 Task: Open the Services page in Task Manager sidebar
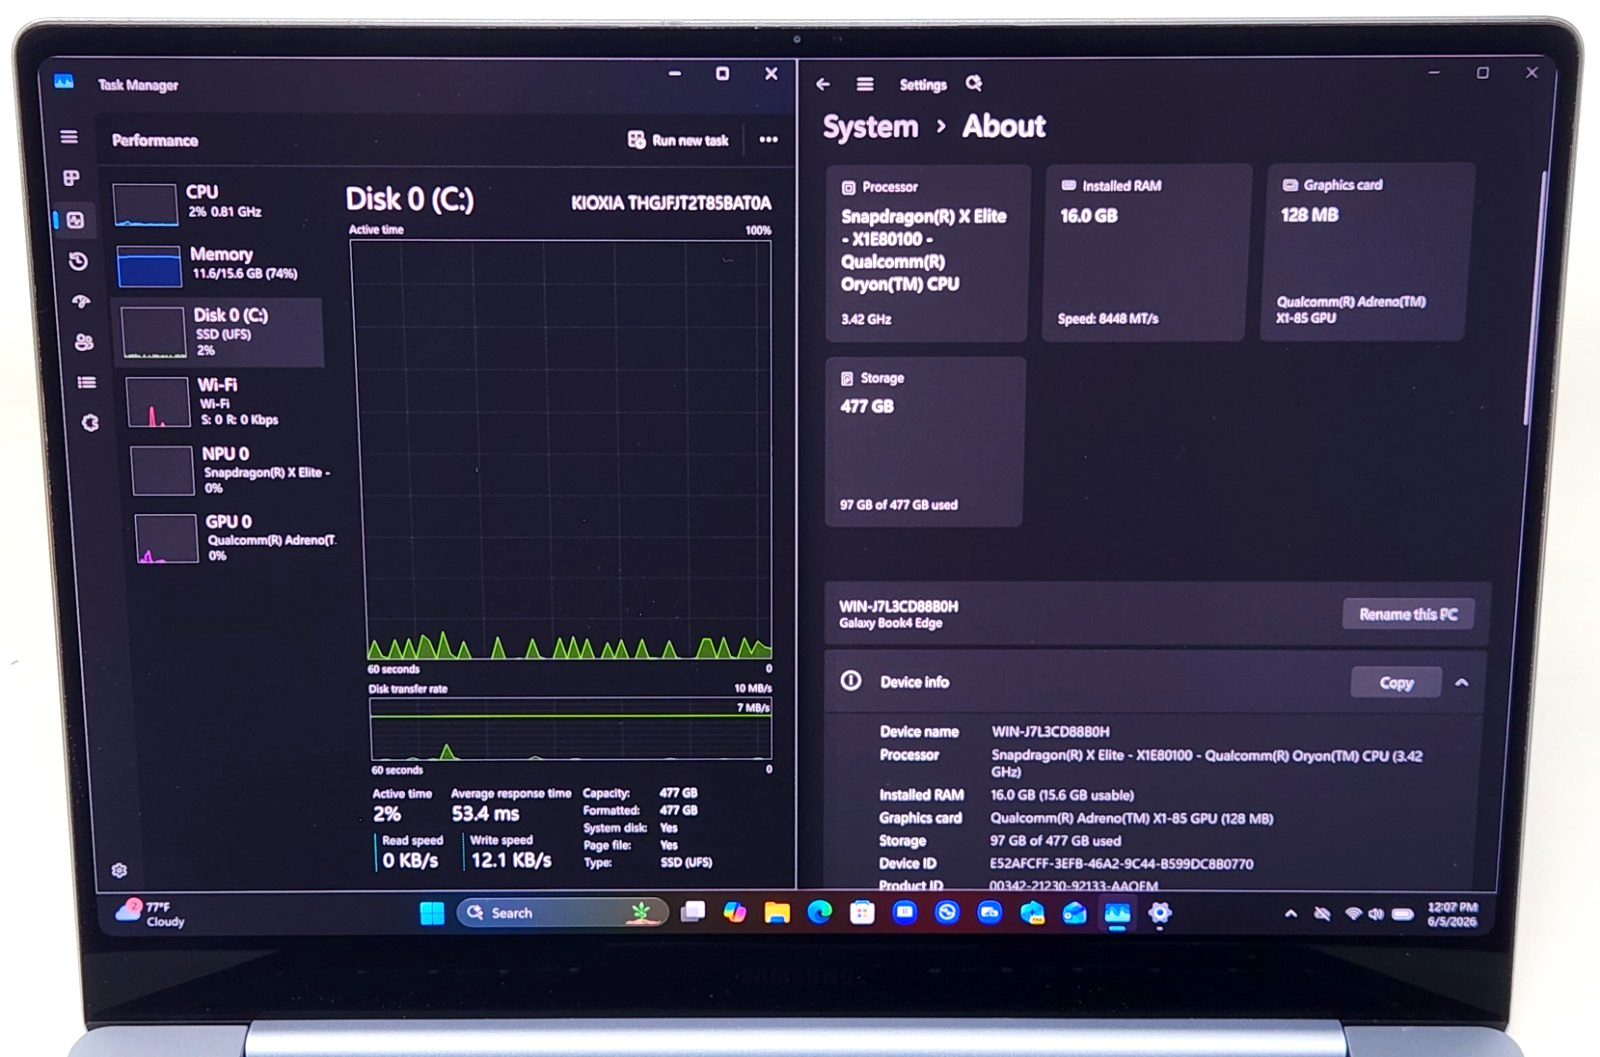90,423
